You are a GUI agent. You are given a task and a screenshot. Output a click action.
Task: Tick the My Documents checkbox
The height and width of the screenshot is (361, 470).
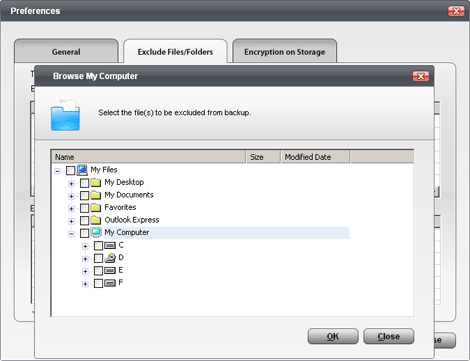(84, 195)
